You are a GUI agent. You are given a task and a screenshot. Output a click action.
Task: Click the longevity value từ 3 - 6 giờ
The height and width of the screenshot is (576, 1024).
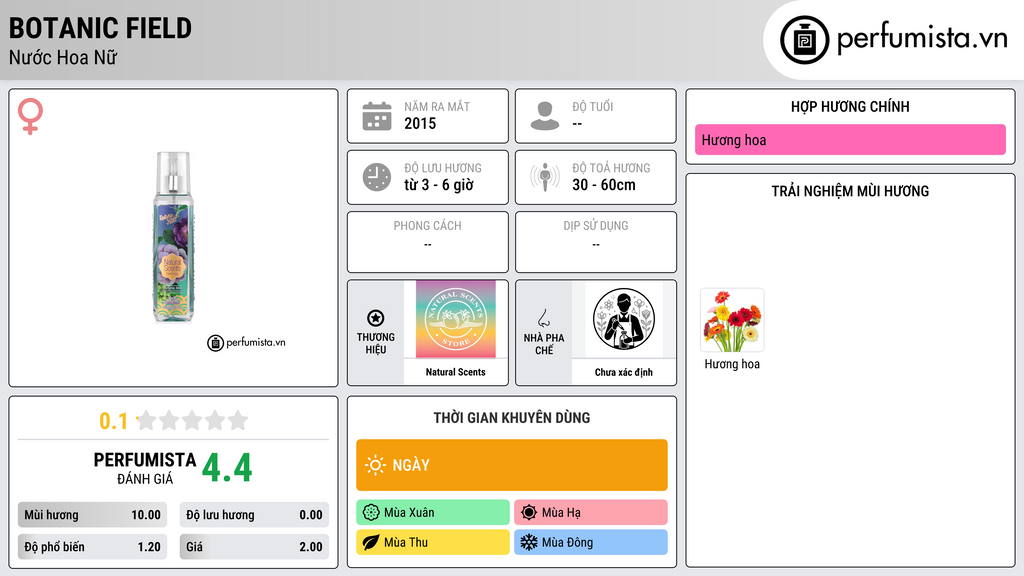click(x=439, y=185)
